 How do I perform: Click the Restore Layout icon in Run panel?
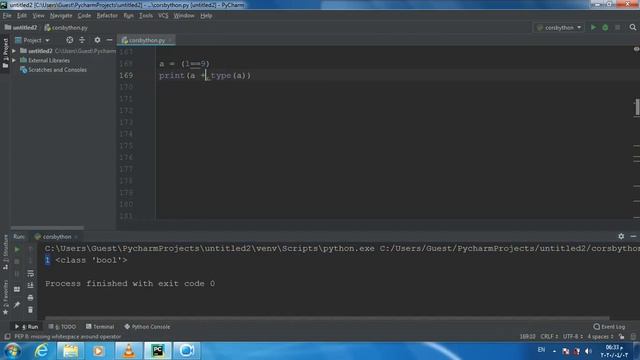(x=17, y=289)
